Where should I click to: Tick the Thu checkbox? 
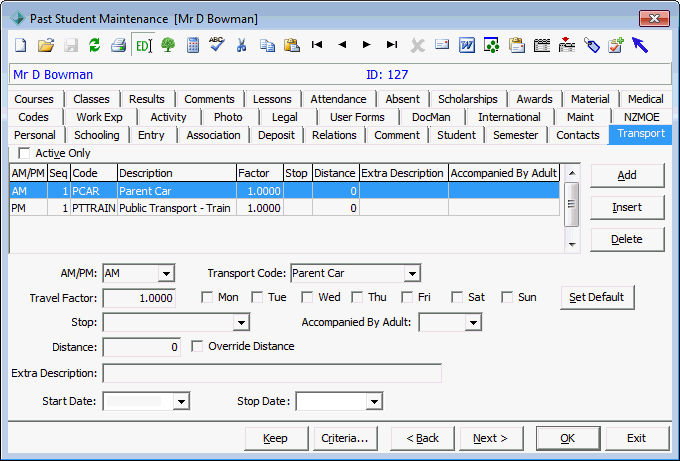(x=357, y=297)
